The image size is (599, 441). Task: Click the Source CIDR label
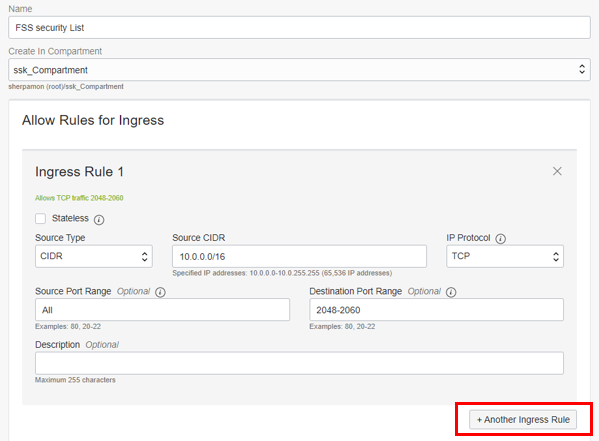(199, 238)
